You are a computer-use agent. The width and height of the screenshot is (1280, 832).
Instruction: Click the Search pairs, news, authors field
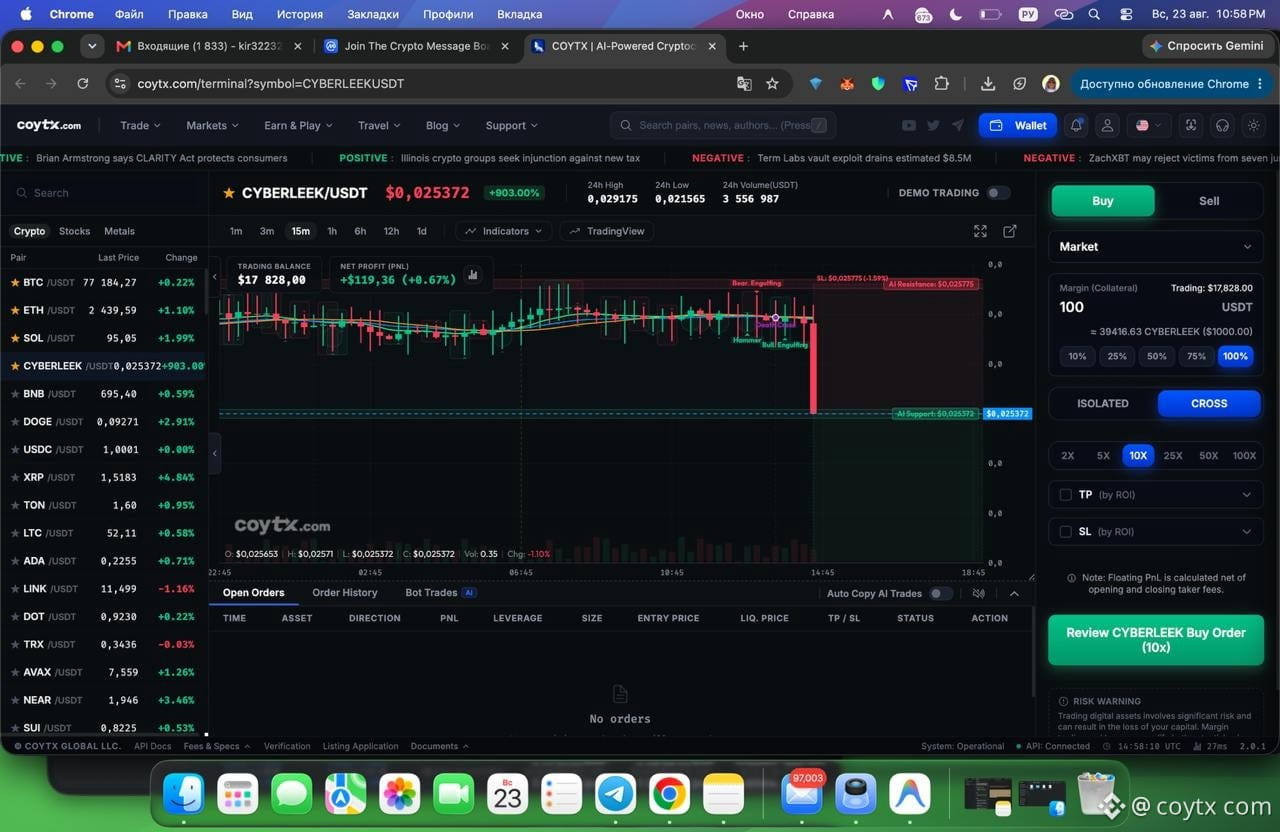[723, 125]
